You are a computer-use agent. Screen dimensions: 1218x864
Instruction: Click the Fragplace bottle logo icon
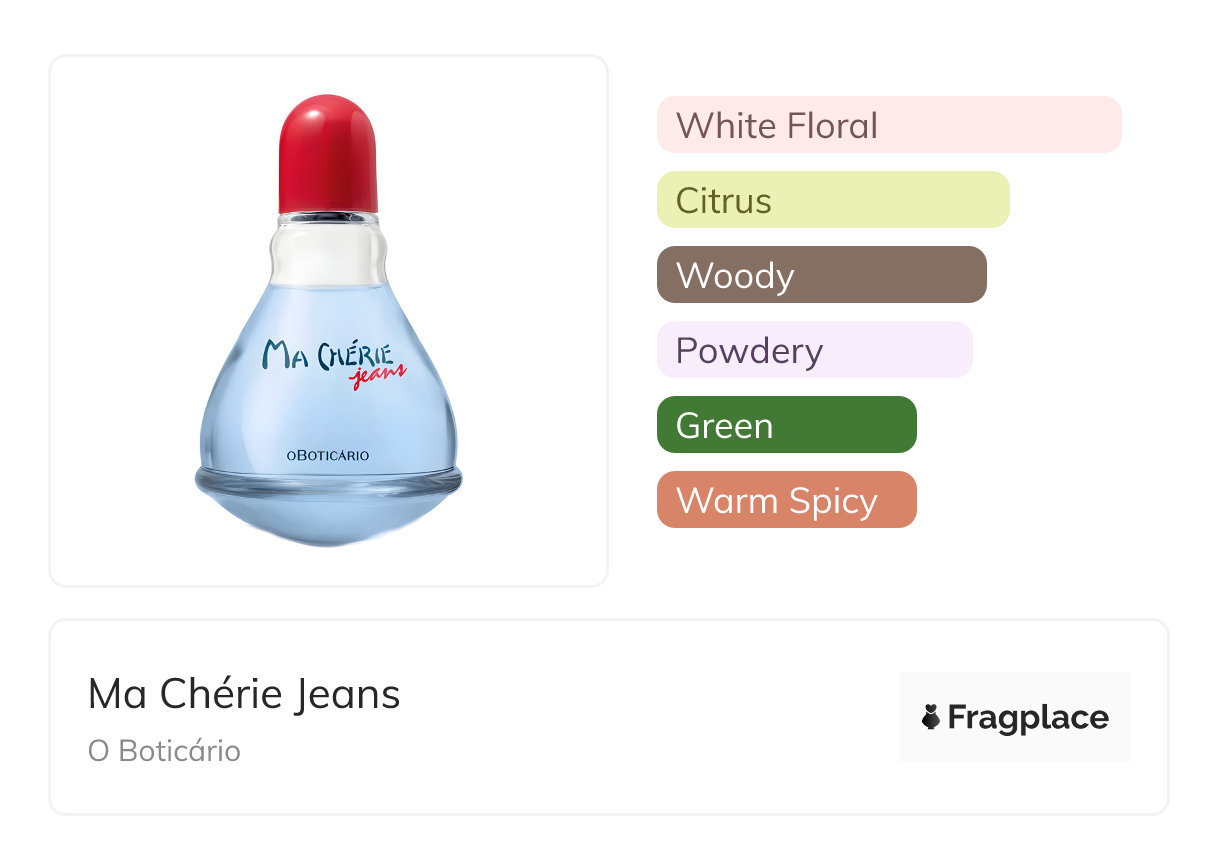[931, 717]
